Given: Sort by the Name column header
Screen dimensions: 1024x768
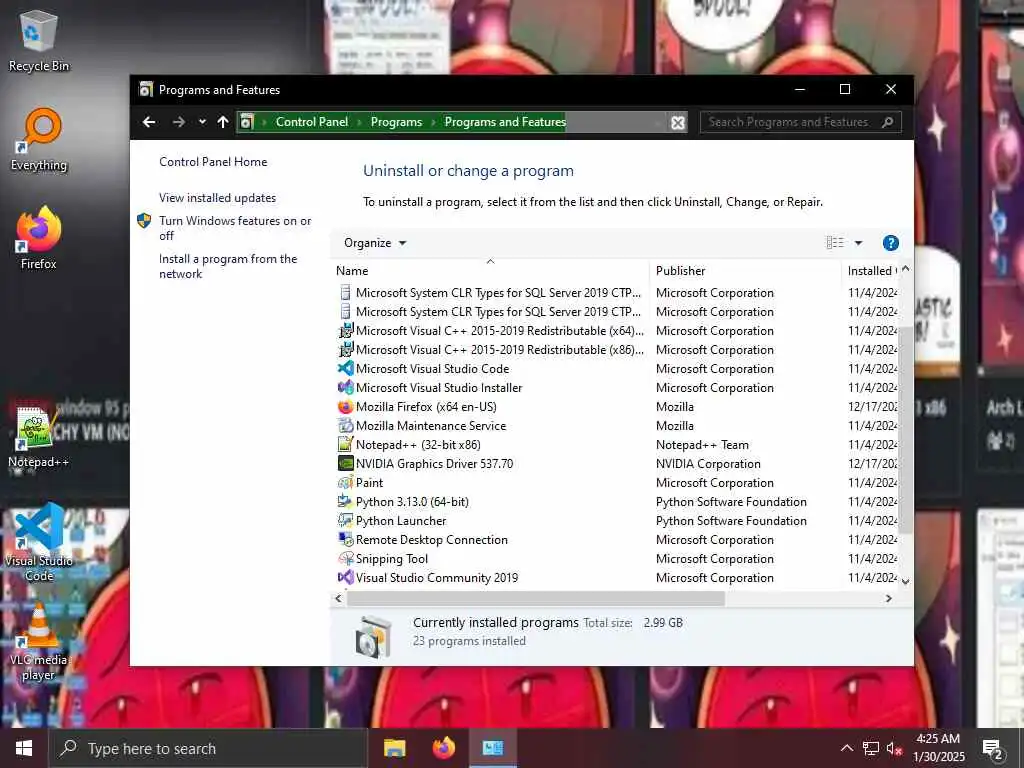Looking at the screenshot, I should tap(490, 270).
